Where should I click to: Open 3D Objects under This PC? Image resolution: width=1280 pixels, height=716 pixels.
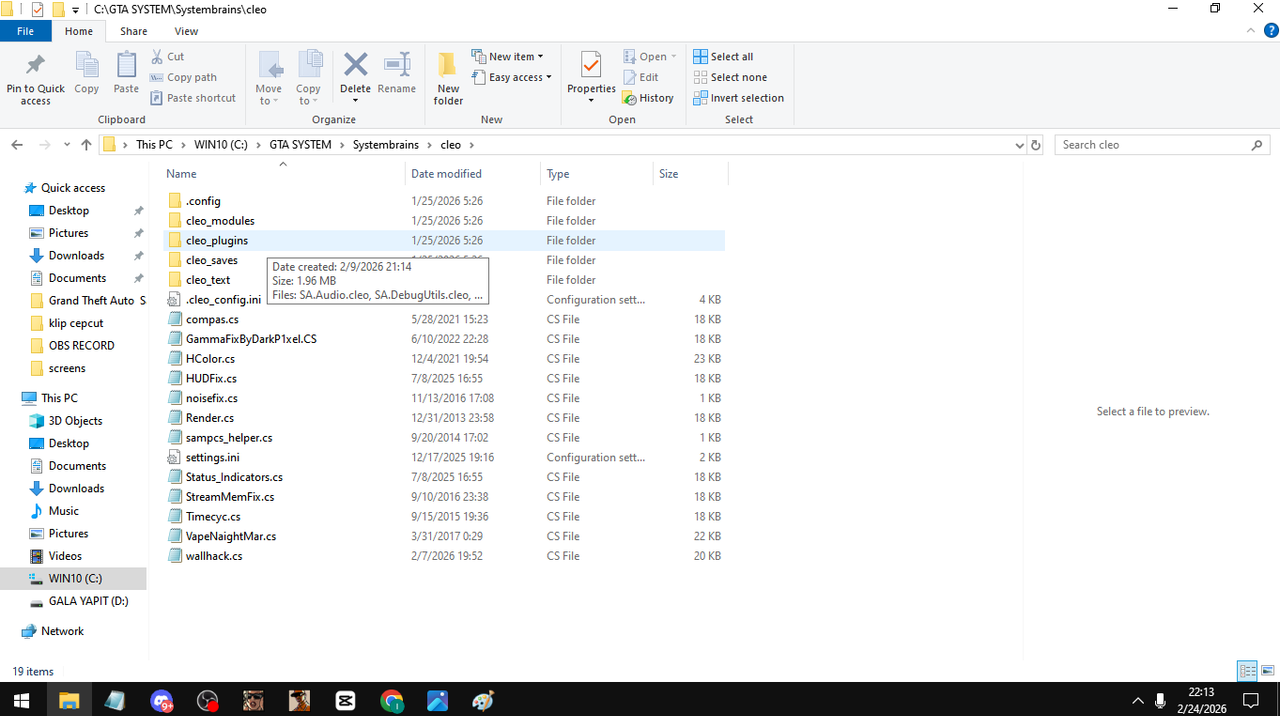click(x=75, y=421)
